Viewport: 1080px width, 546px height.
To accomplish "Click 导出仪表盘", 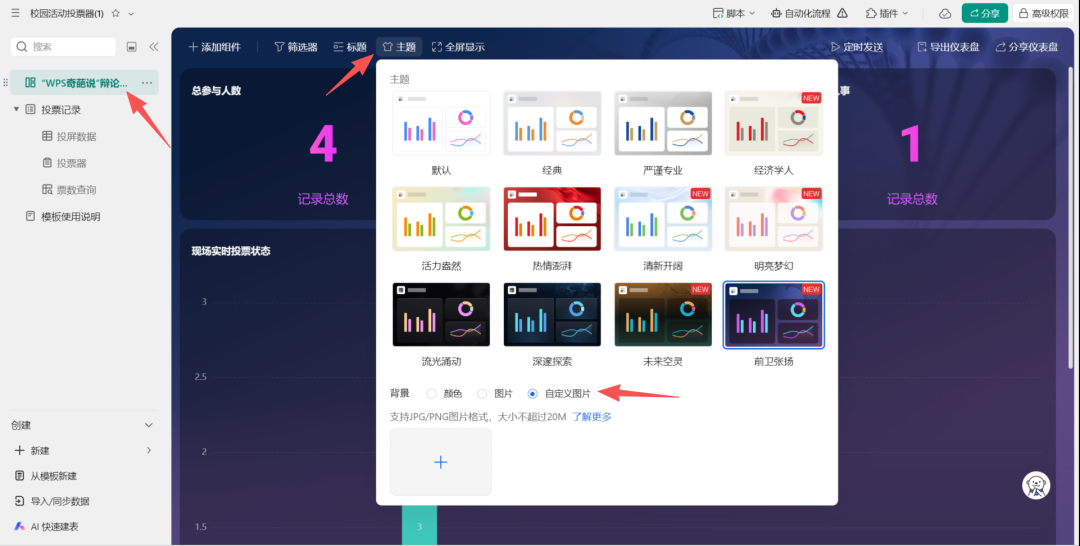I will (x=948, y=47).
